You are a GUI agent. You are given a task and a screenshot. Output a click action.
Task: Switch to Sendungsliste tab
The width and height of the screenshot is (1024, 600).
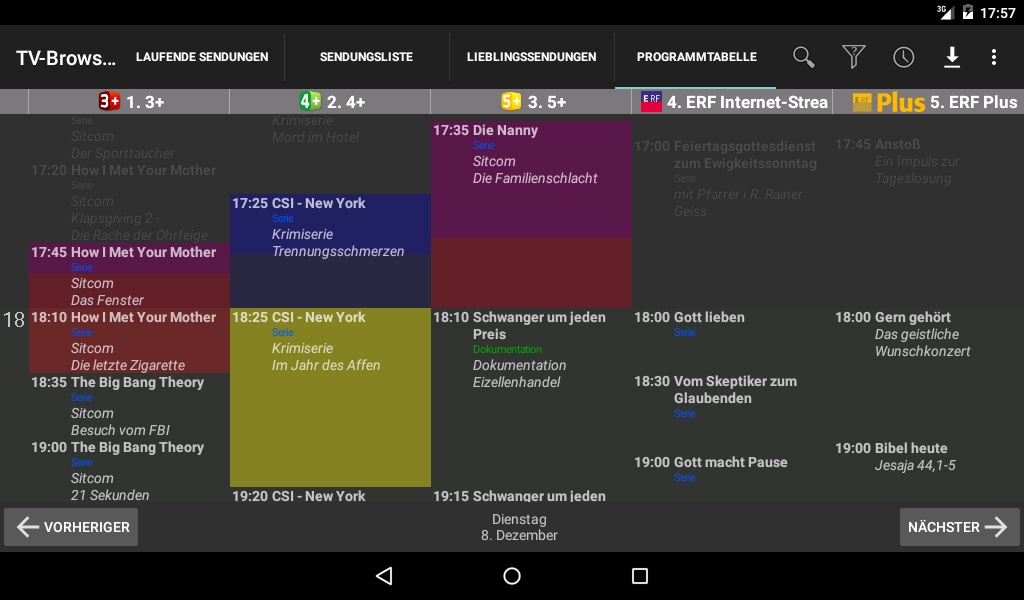tap(366, 57)
